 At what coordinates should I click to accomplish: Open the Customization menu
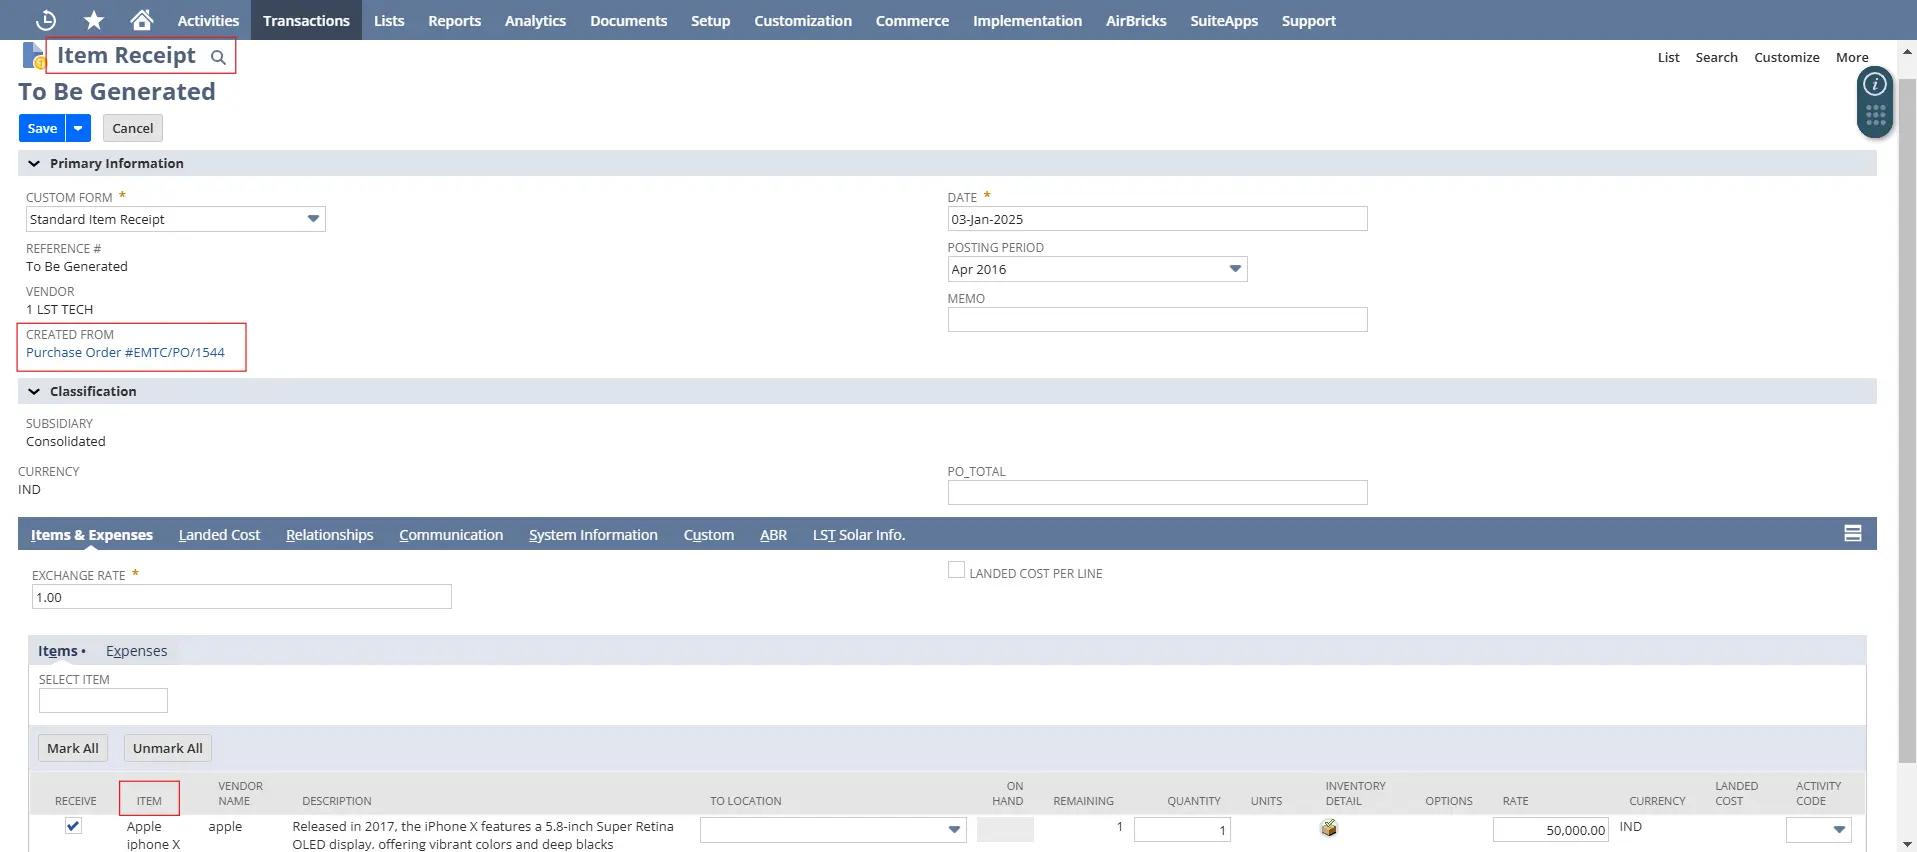pyautogui.click(x=803, y=20)
